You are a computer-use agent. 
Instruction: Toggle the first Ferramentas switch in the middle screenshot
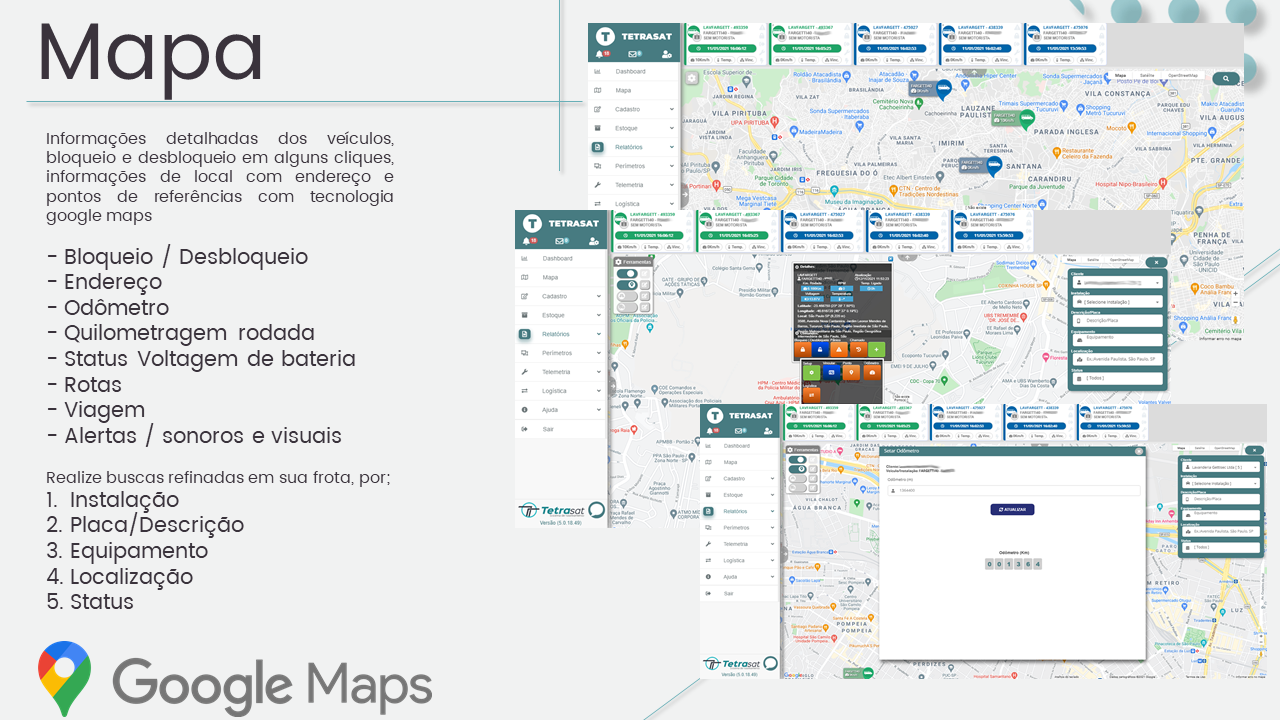[x=627, y=273]
